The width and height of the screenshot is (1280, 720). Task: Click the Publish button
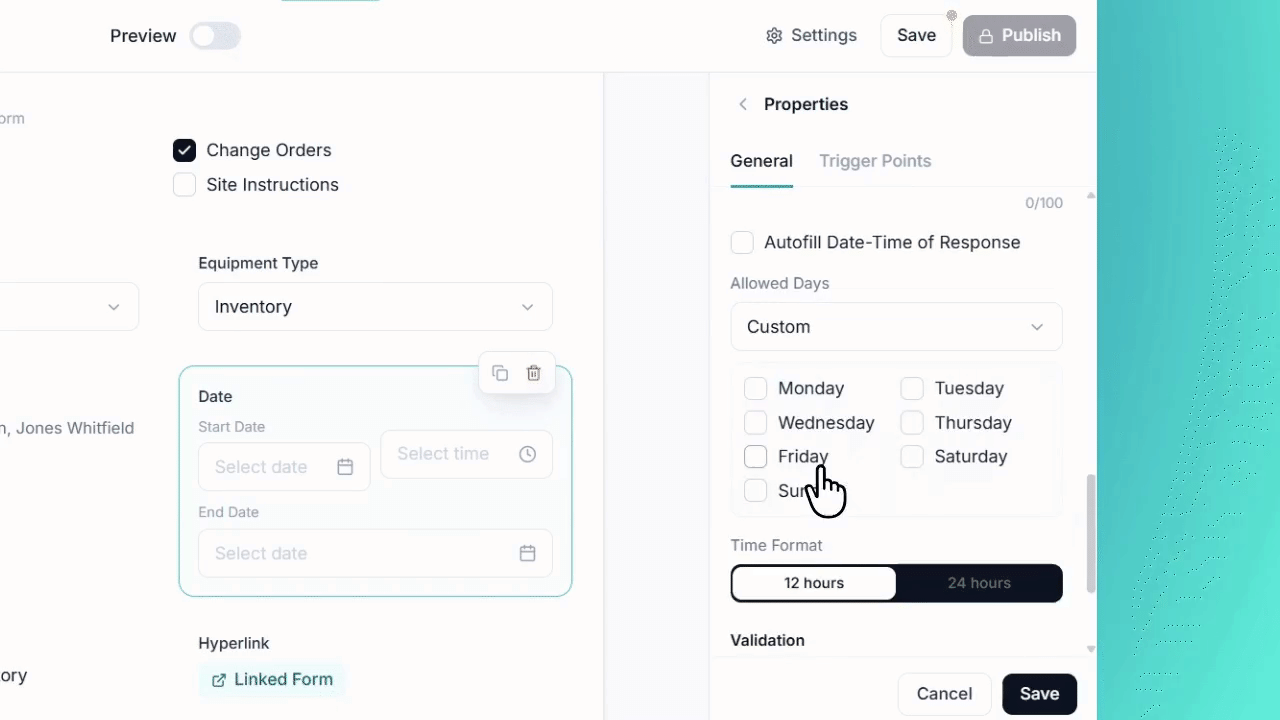point(1019,36)
